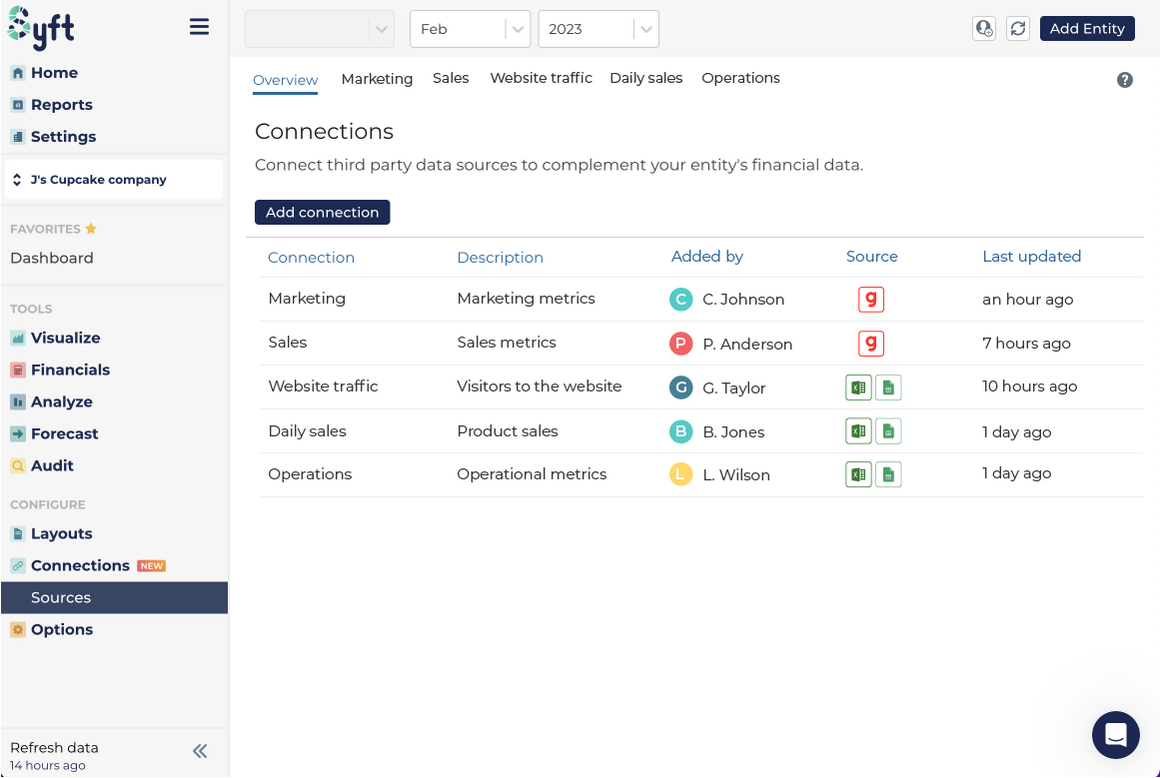The width and height of the screenshot is (1160, 778).
Task: Sort by the Source column header
Action: click(871, 257)
